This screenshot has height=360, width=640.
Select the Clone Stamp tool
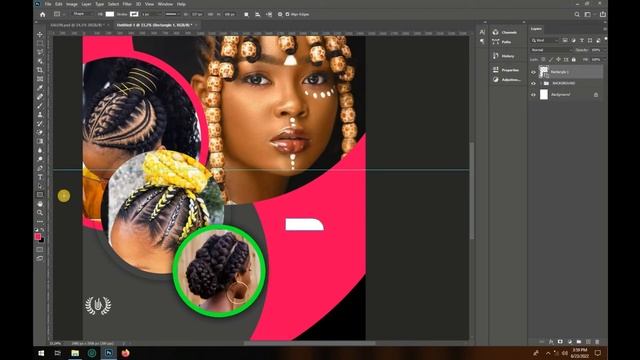pyautogui.click(x=40, y=115)
